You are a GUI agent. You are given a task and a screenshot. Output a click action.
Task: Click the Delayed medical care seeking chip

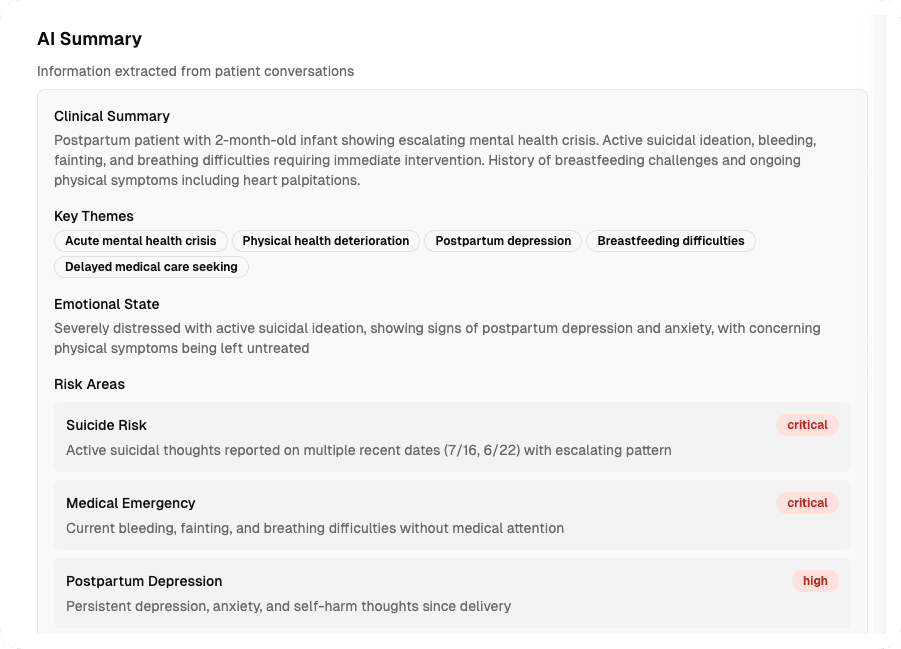tap(151, 267)
